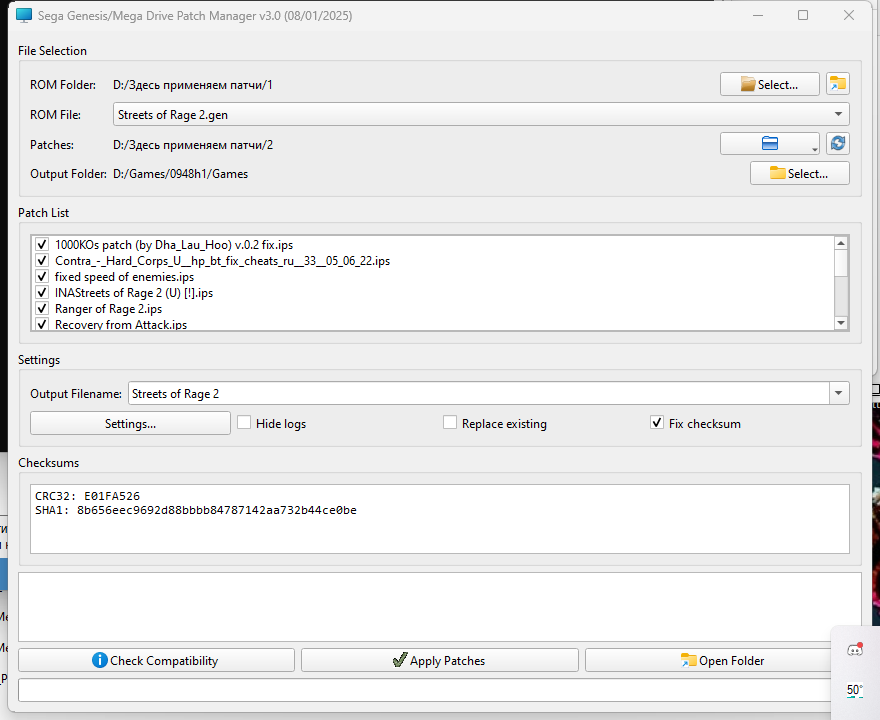Click the app monitor icon in title bar
Image resolution: width=880 pixels, height=720 pixels.
coord(24,16)
